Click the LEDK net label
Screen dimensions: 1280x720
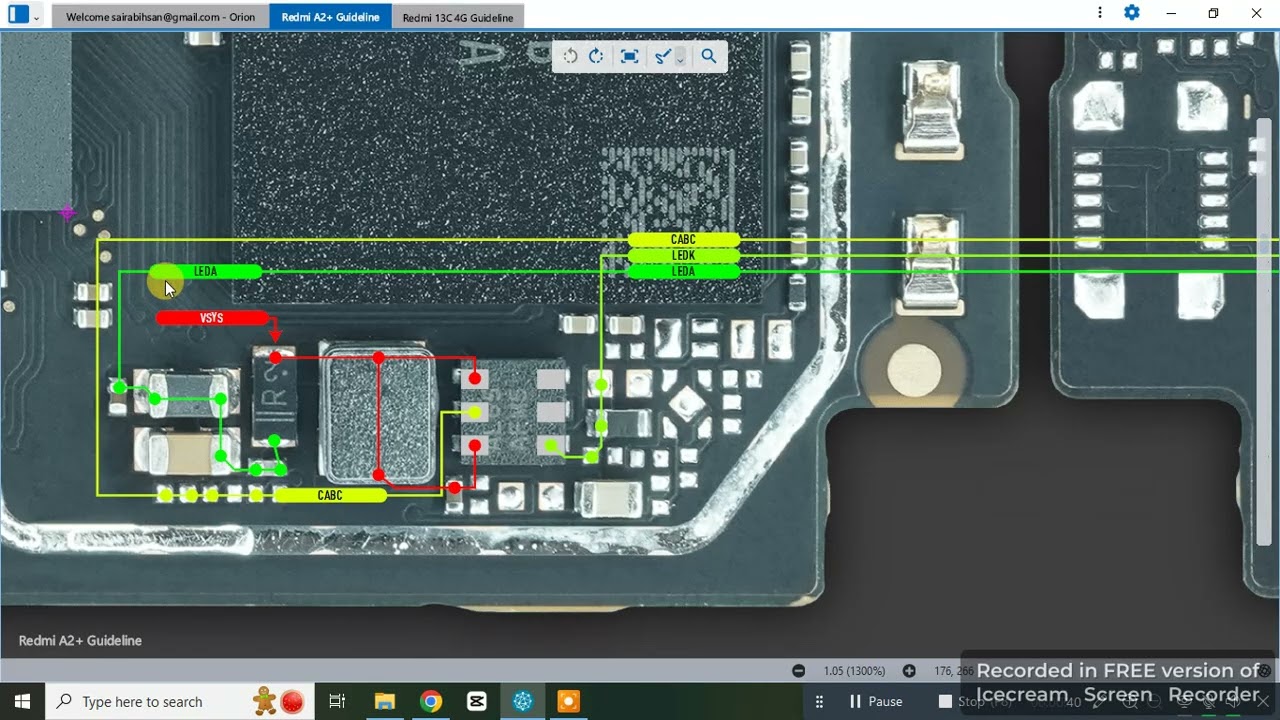(683, 256)
